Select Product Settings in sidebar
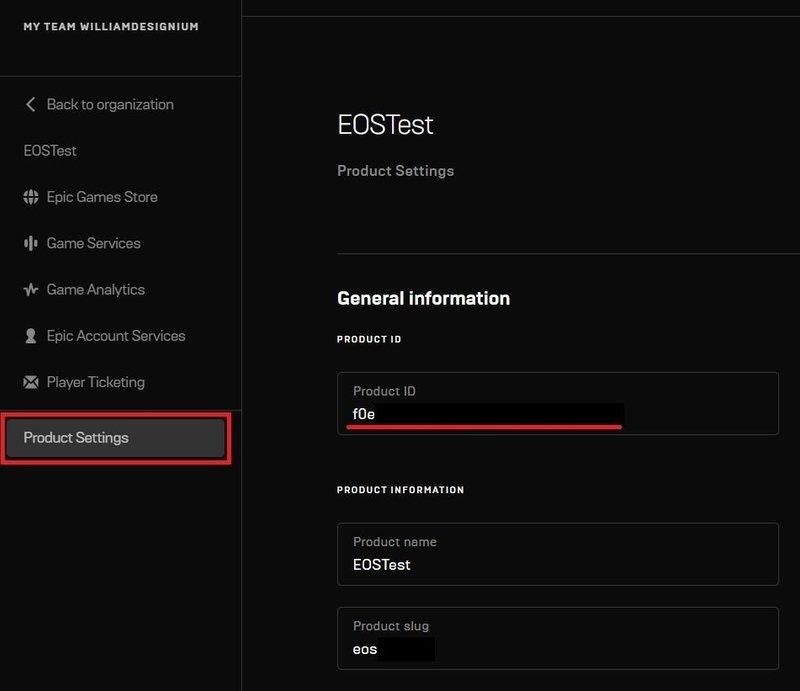800x691 pixels. click(x=116, y=438)
